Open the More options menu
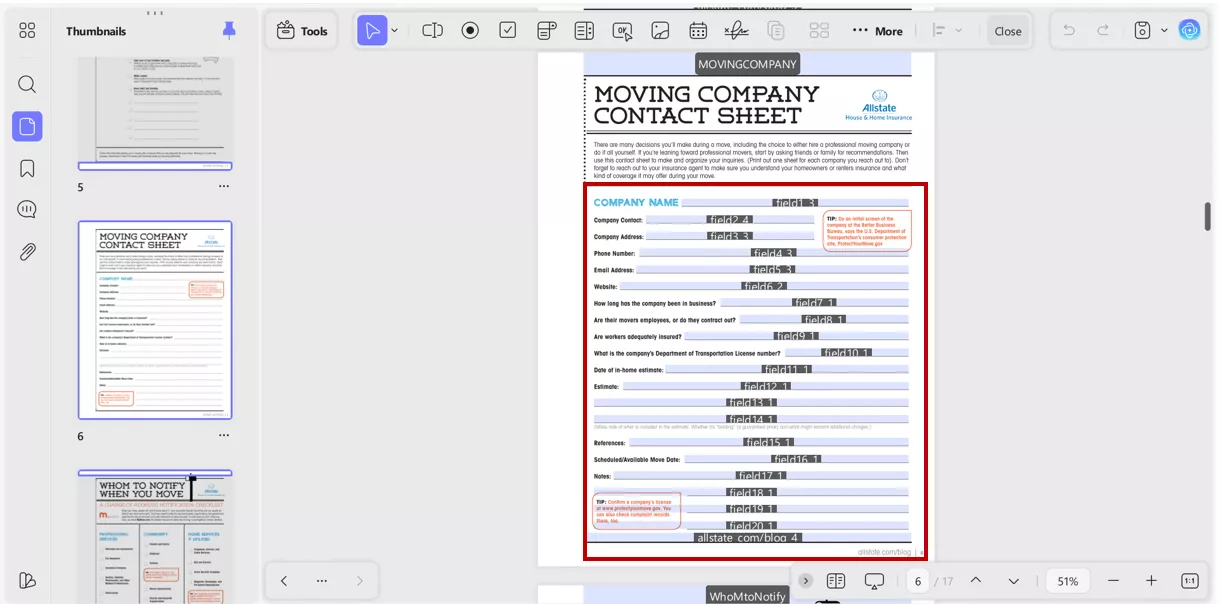Viewport: 1221px width, 604px height. 877,31
